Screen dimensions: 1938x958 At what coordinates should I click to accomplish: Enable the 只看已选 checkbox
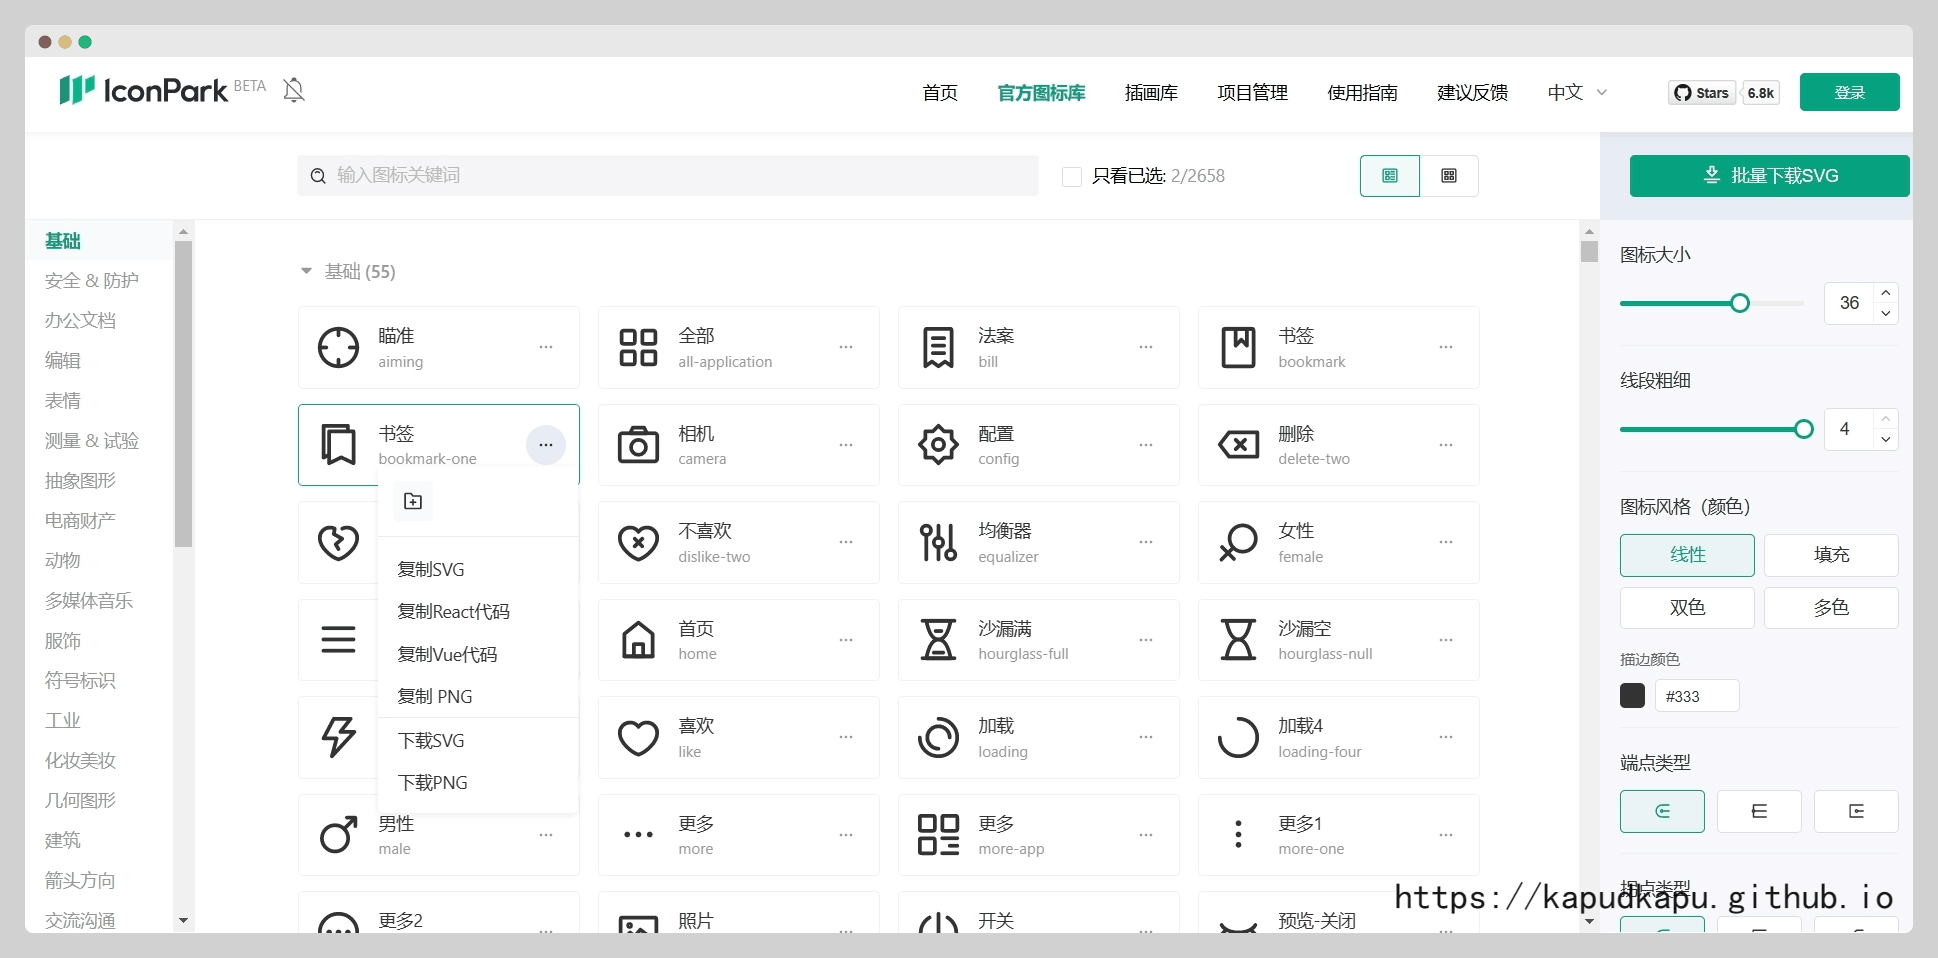pos(1072,177)
